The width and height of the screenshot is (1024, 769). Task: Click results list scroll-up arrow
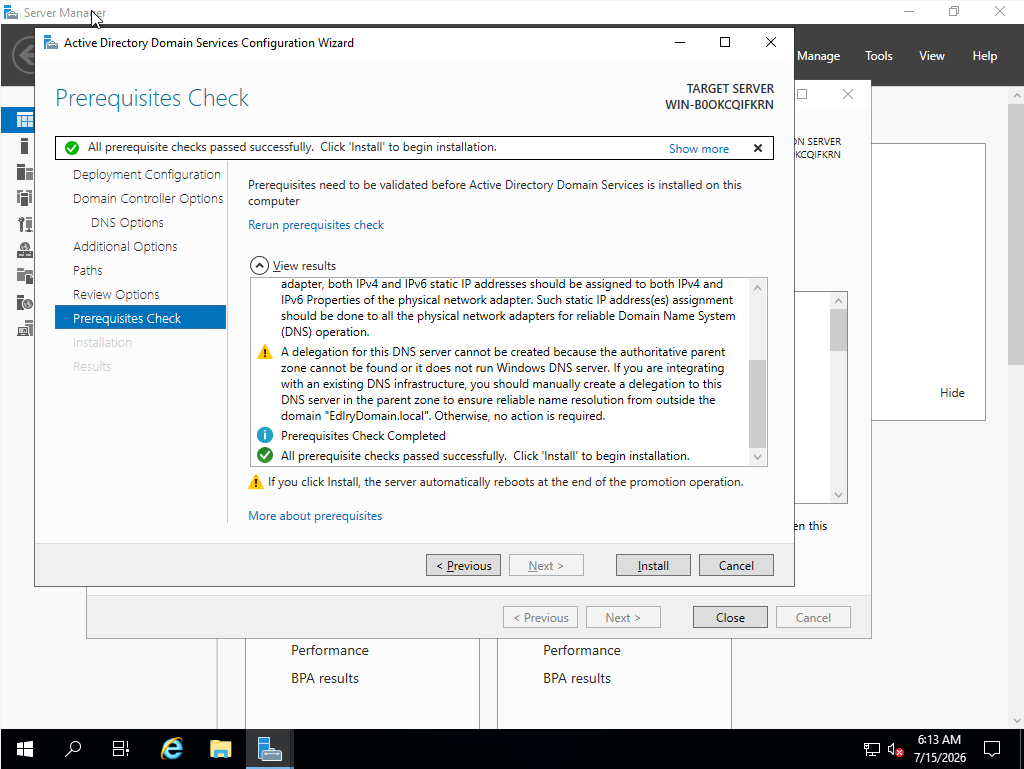pos(757,288)
